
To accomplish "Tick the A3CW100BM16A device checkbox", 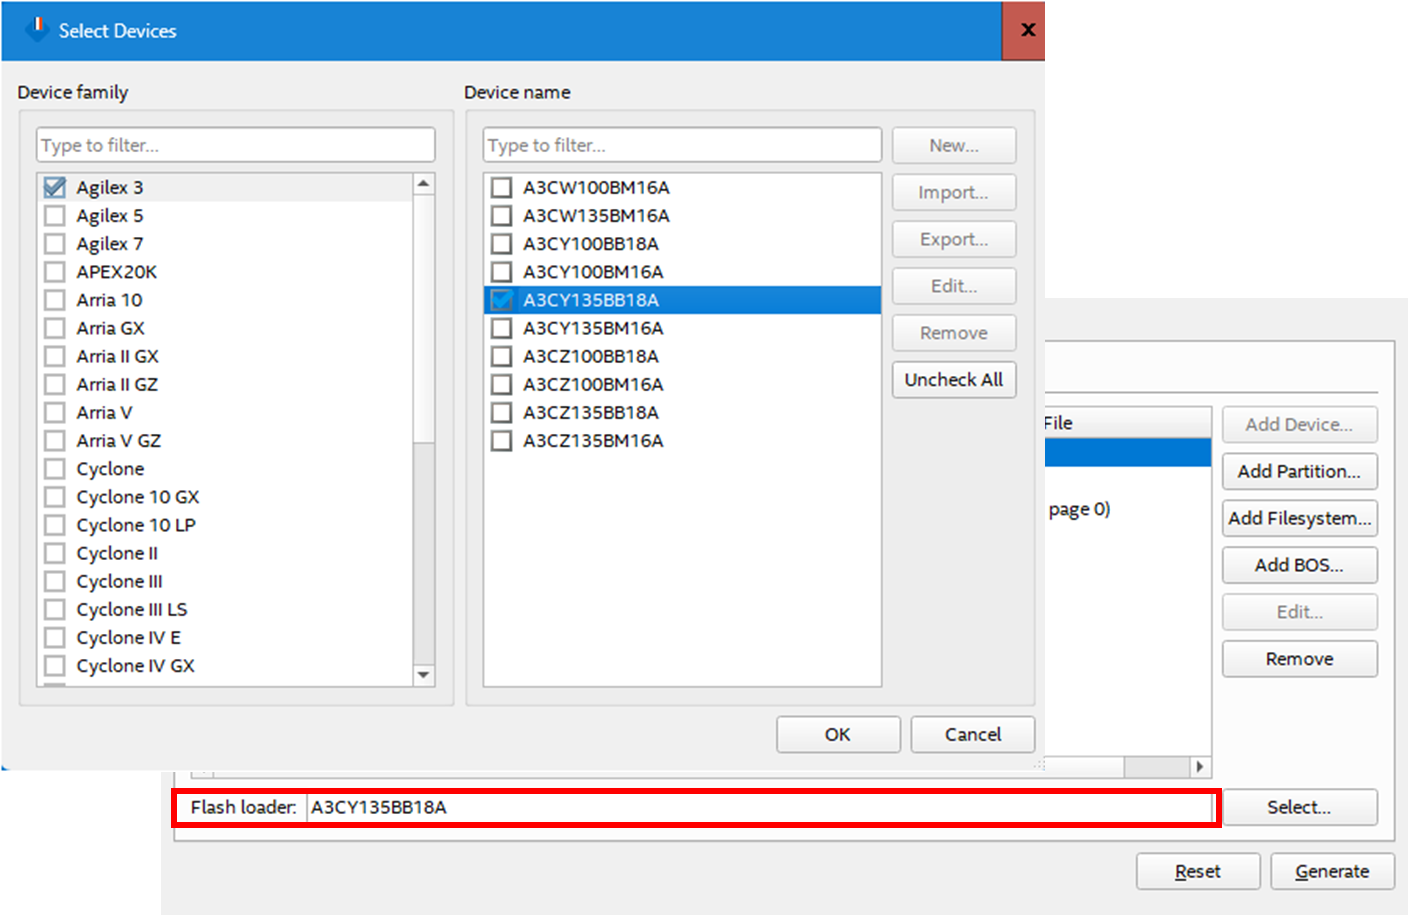I will pos(502,187).
